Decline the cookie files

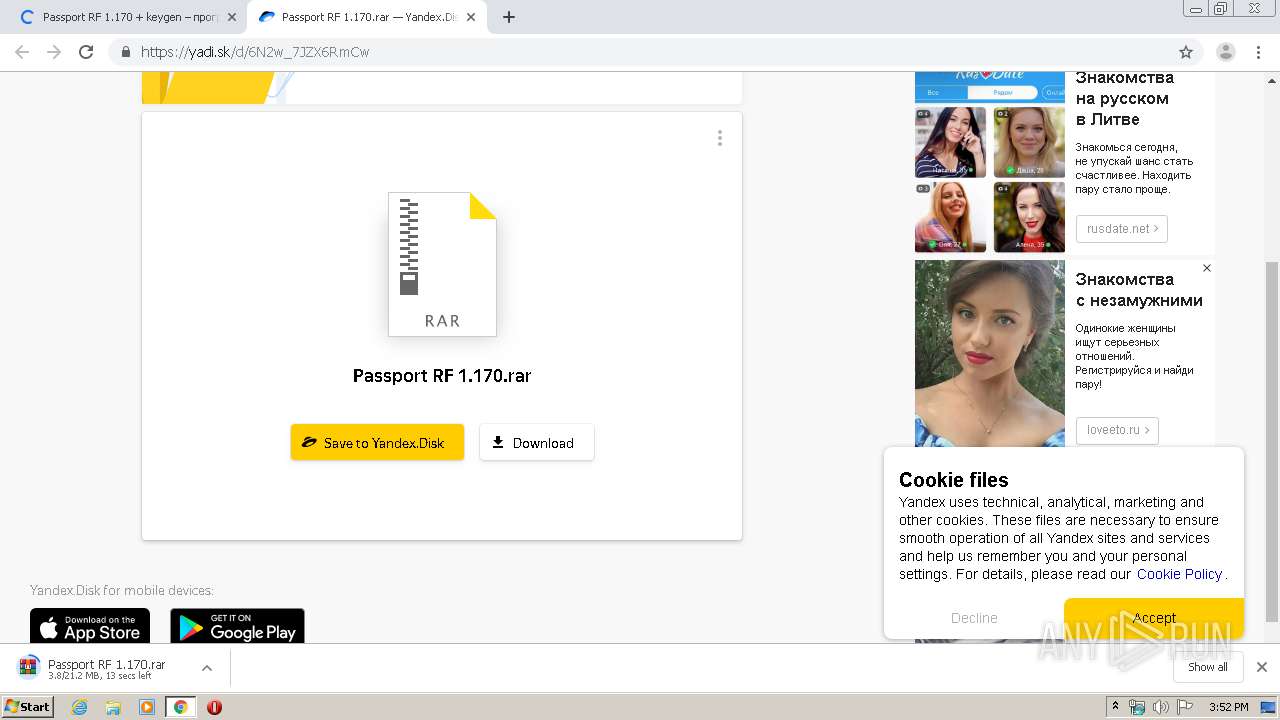(x=974, y=618)
